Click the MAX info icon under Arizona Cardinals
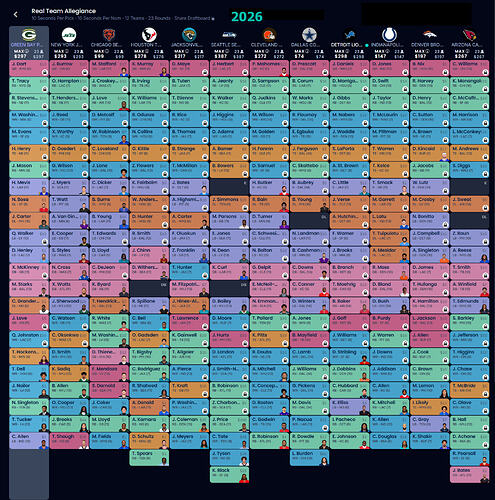 coord(467,51)
